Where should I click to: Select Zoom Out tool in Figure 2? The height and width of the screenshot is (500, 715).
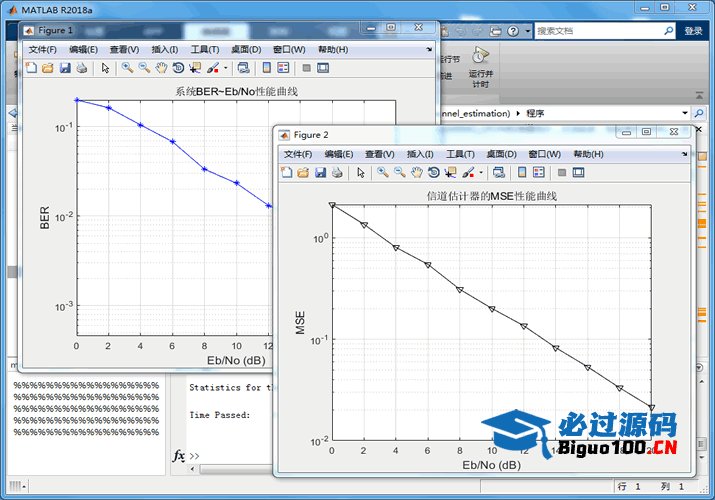[399, 172]
